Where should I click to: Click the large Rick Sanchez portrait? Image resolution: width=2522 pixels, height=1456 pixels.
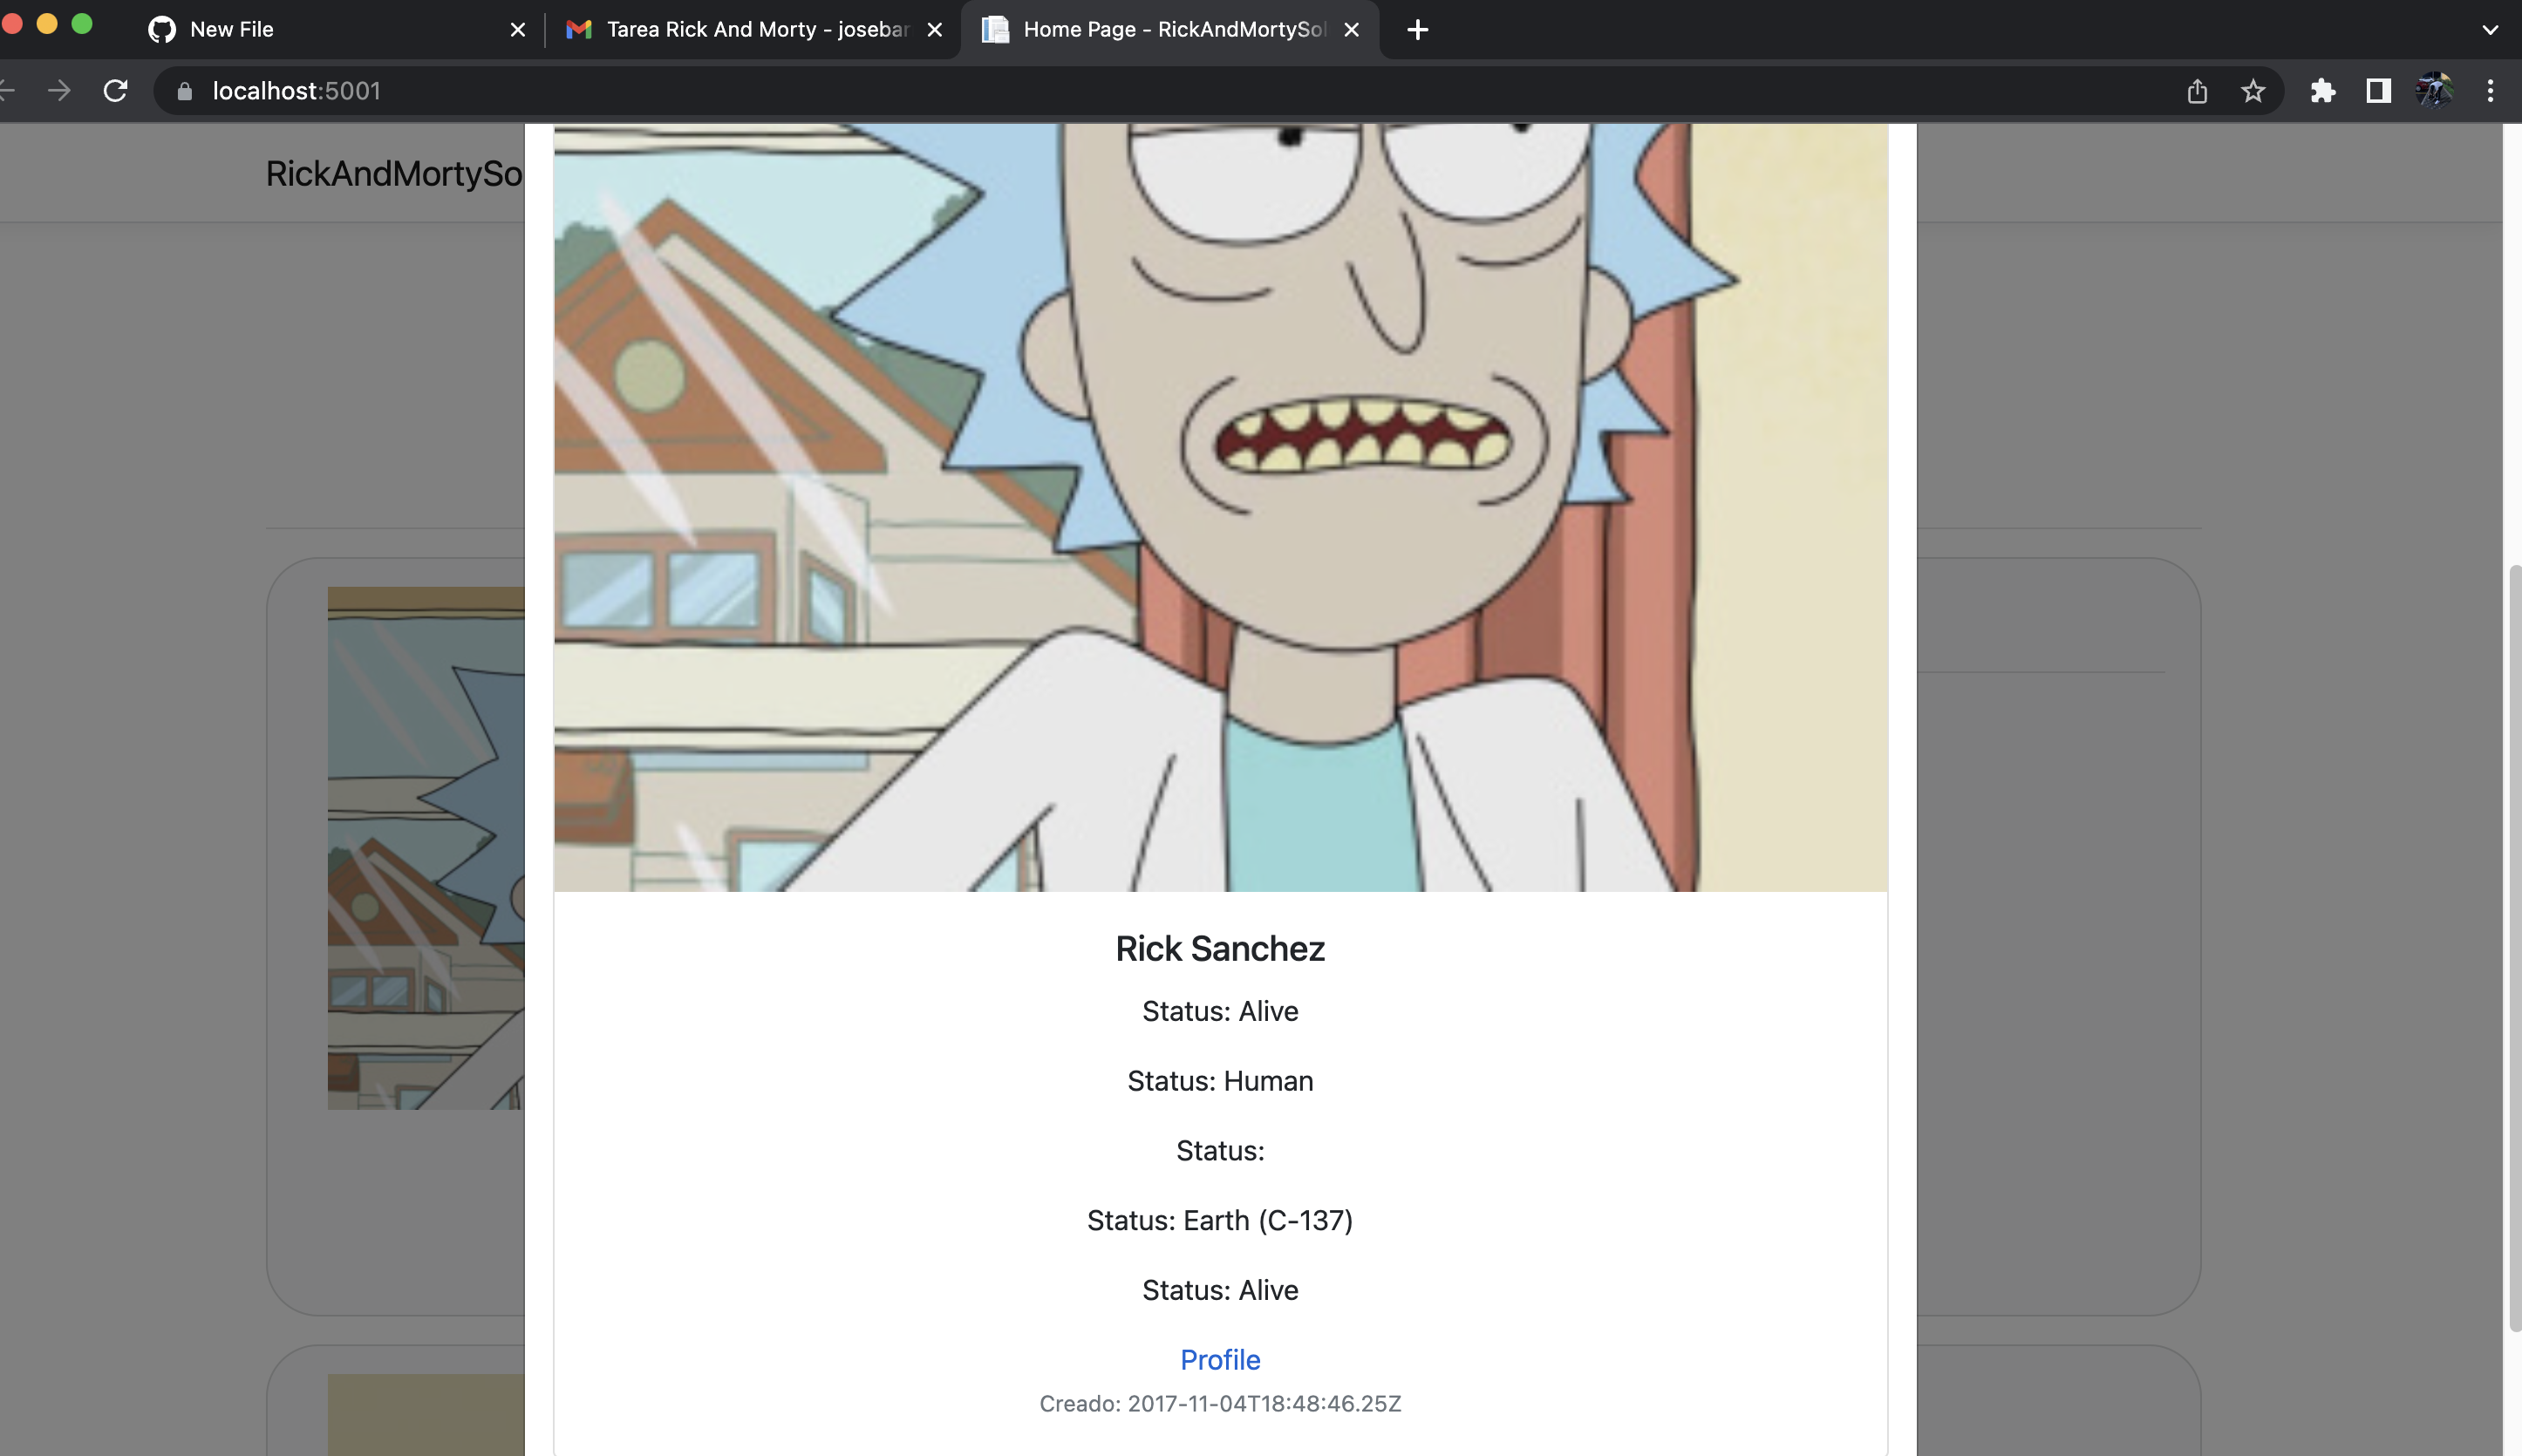[x=1220, y=507]
